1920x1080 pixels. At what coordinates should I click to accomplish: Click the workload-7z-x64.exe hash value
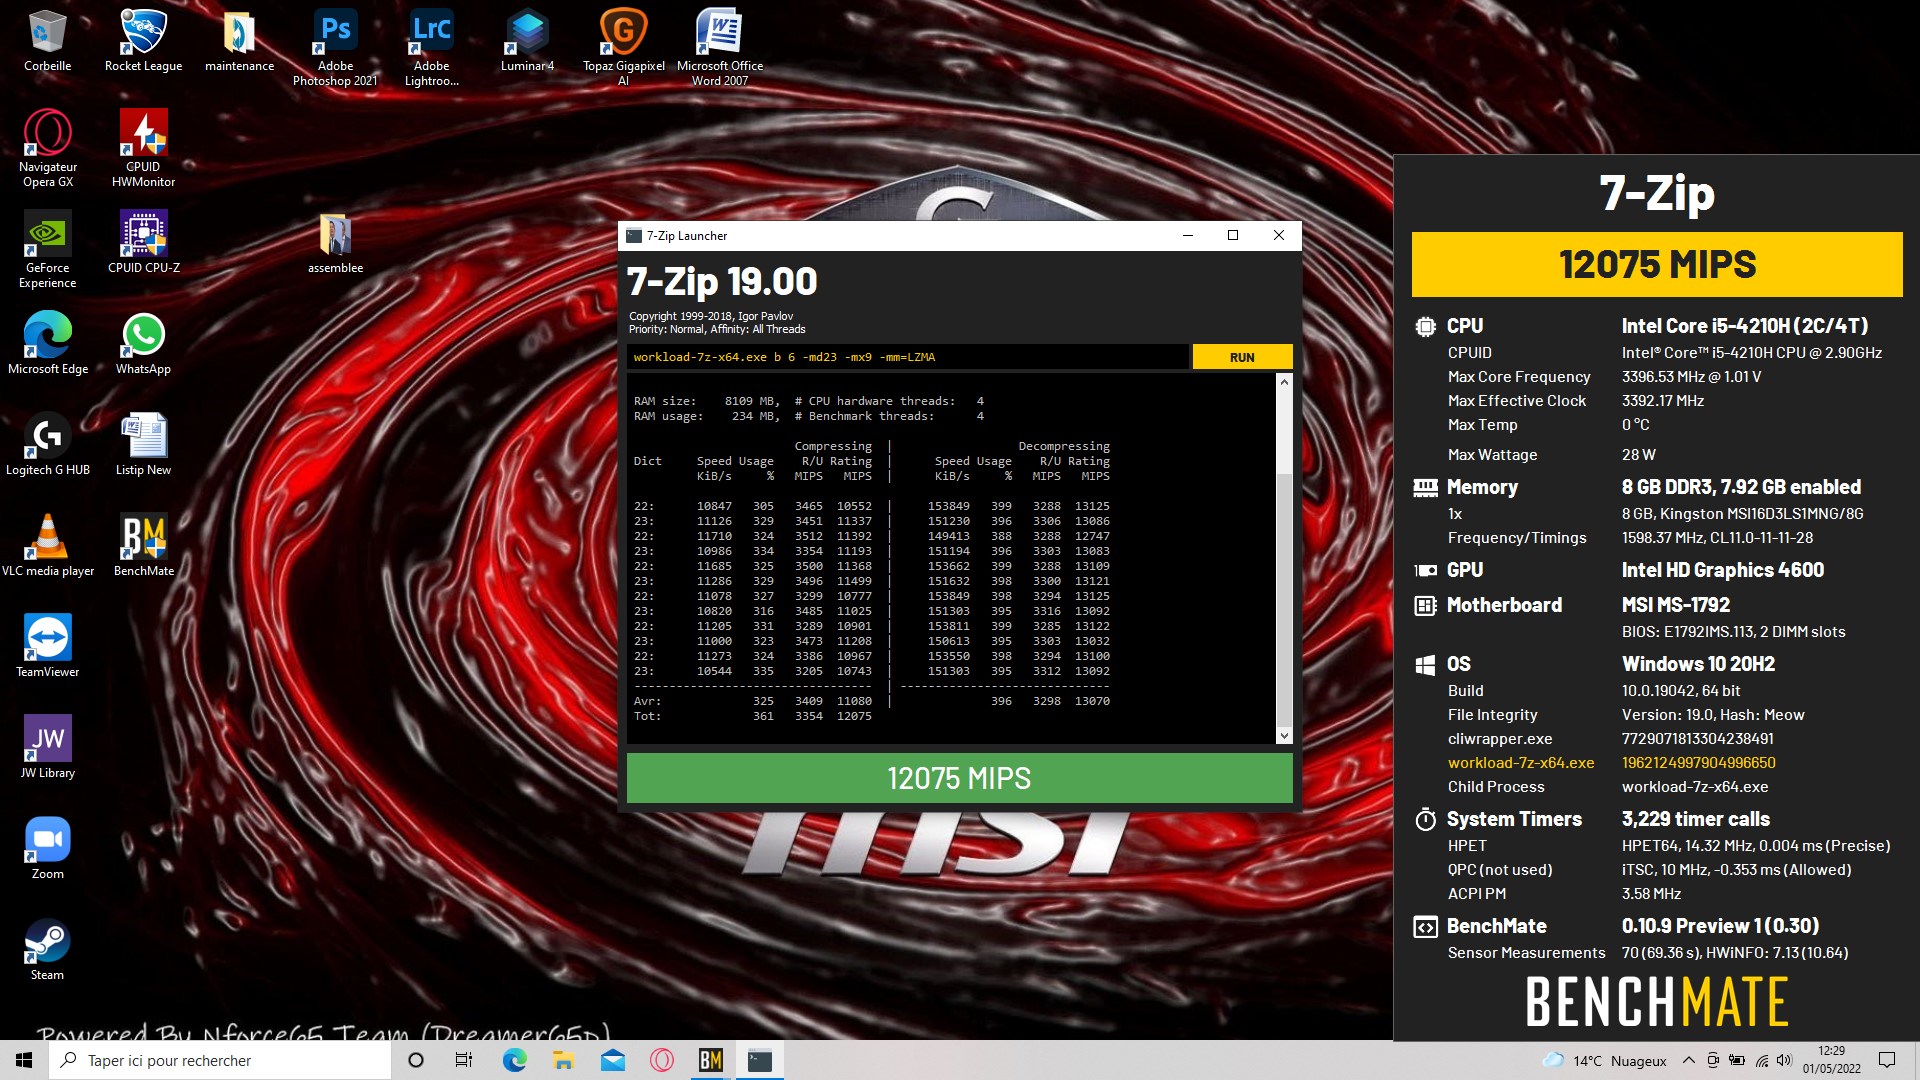pos(1698,763)
